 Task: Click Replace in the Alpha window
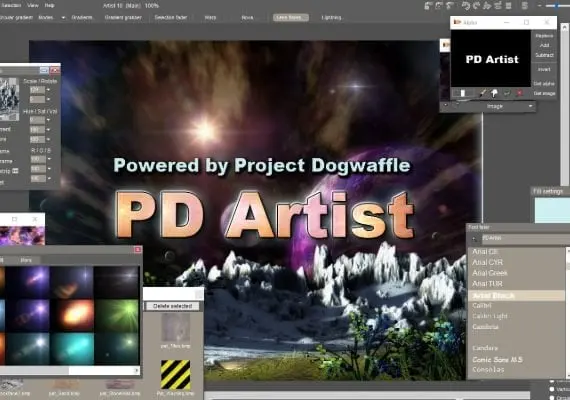coord(544,36)
